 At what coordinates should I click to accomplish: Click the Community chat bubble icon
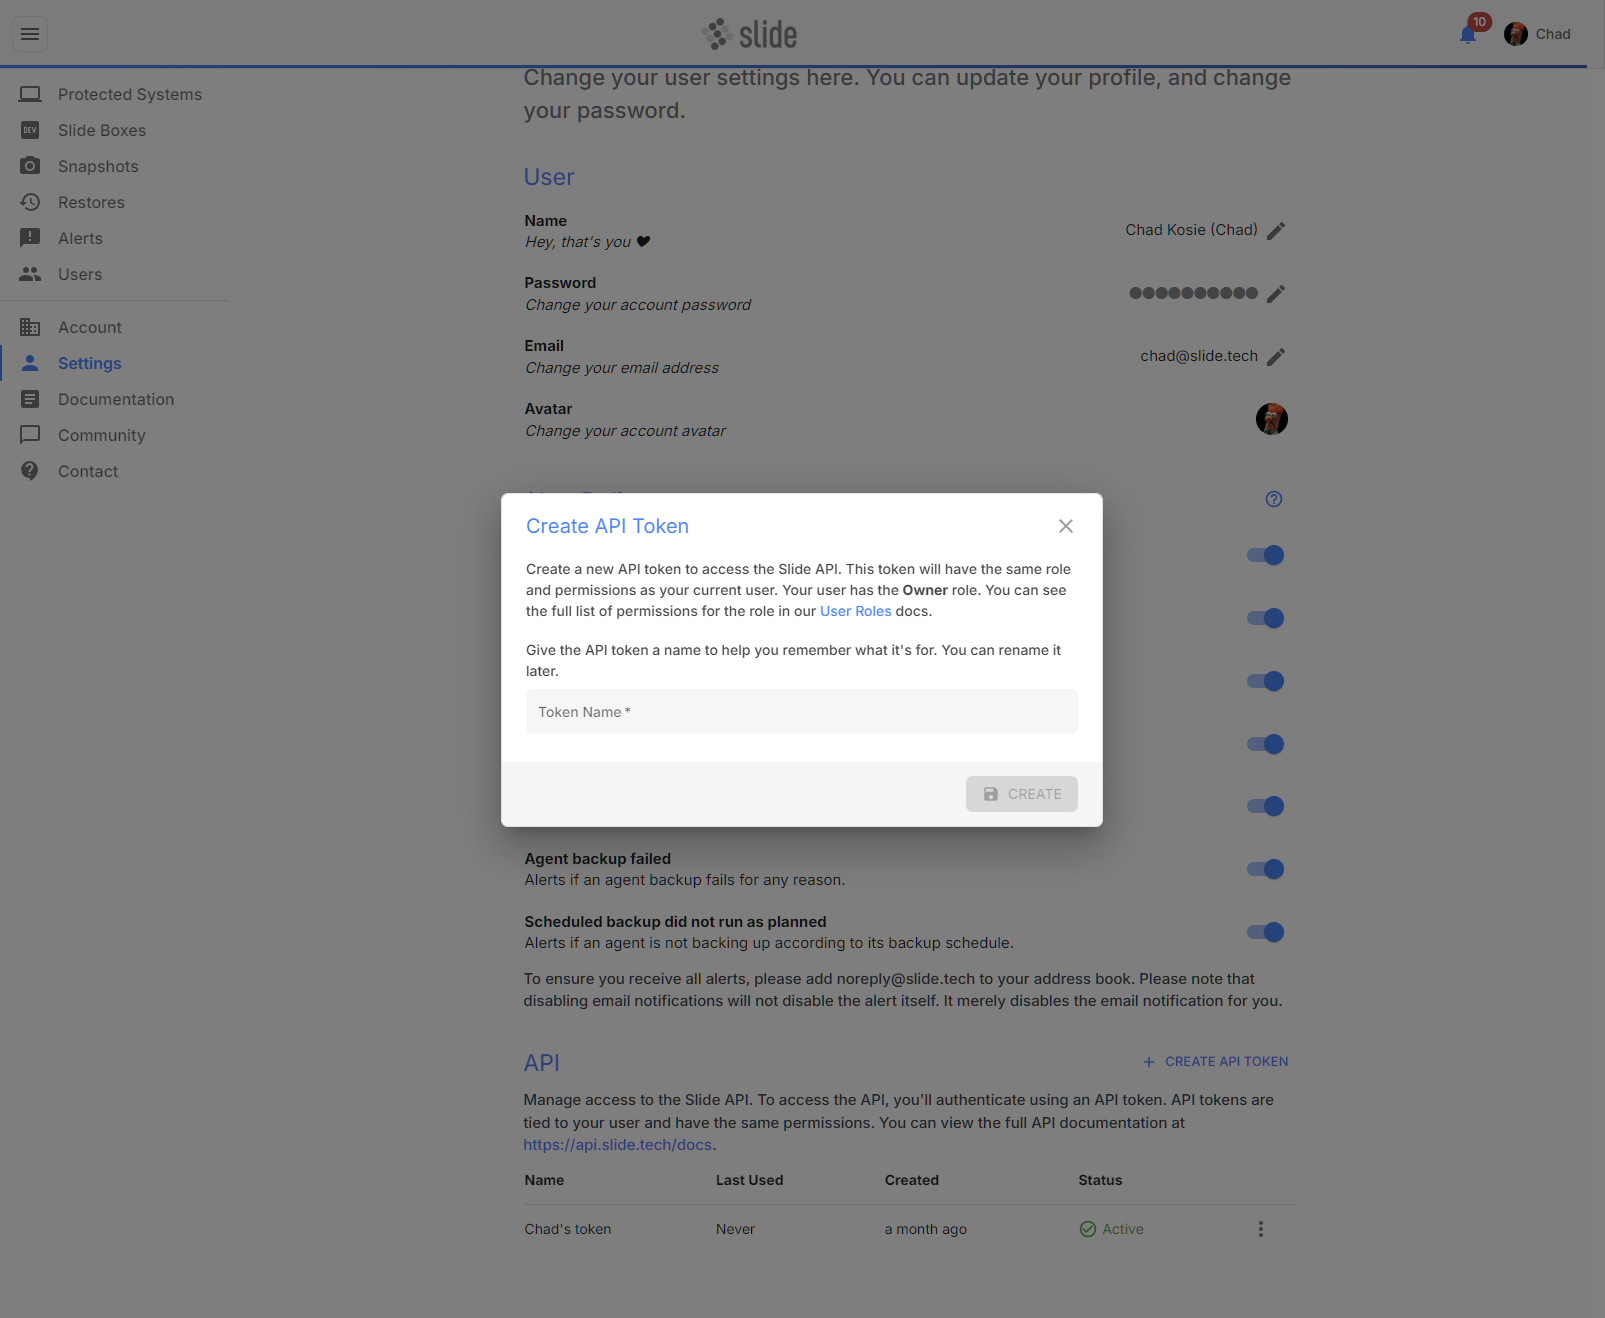pos(30,435)
